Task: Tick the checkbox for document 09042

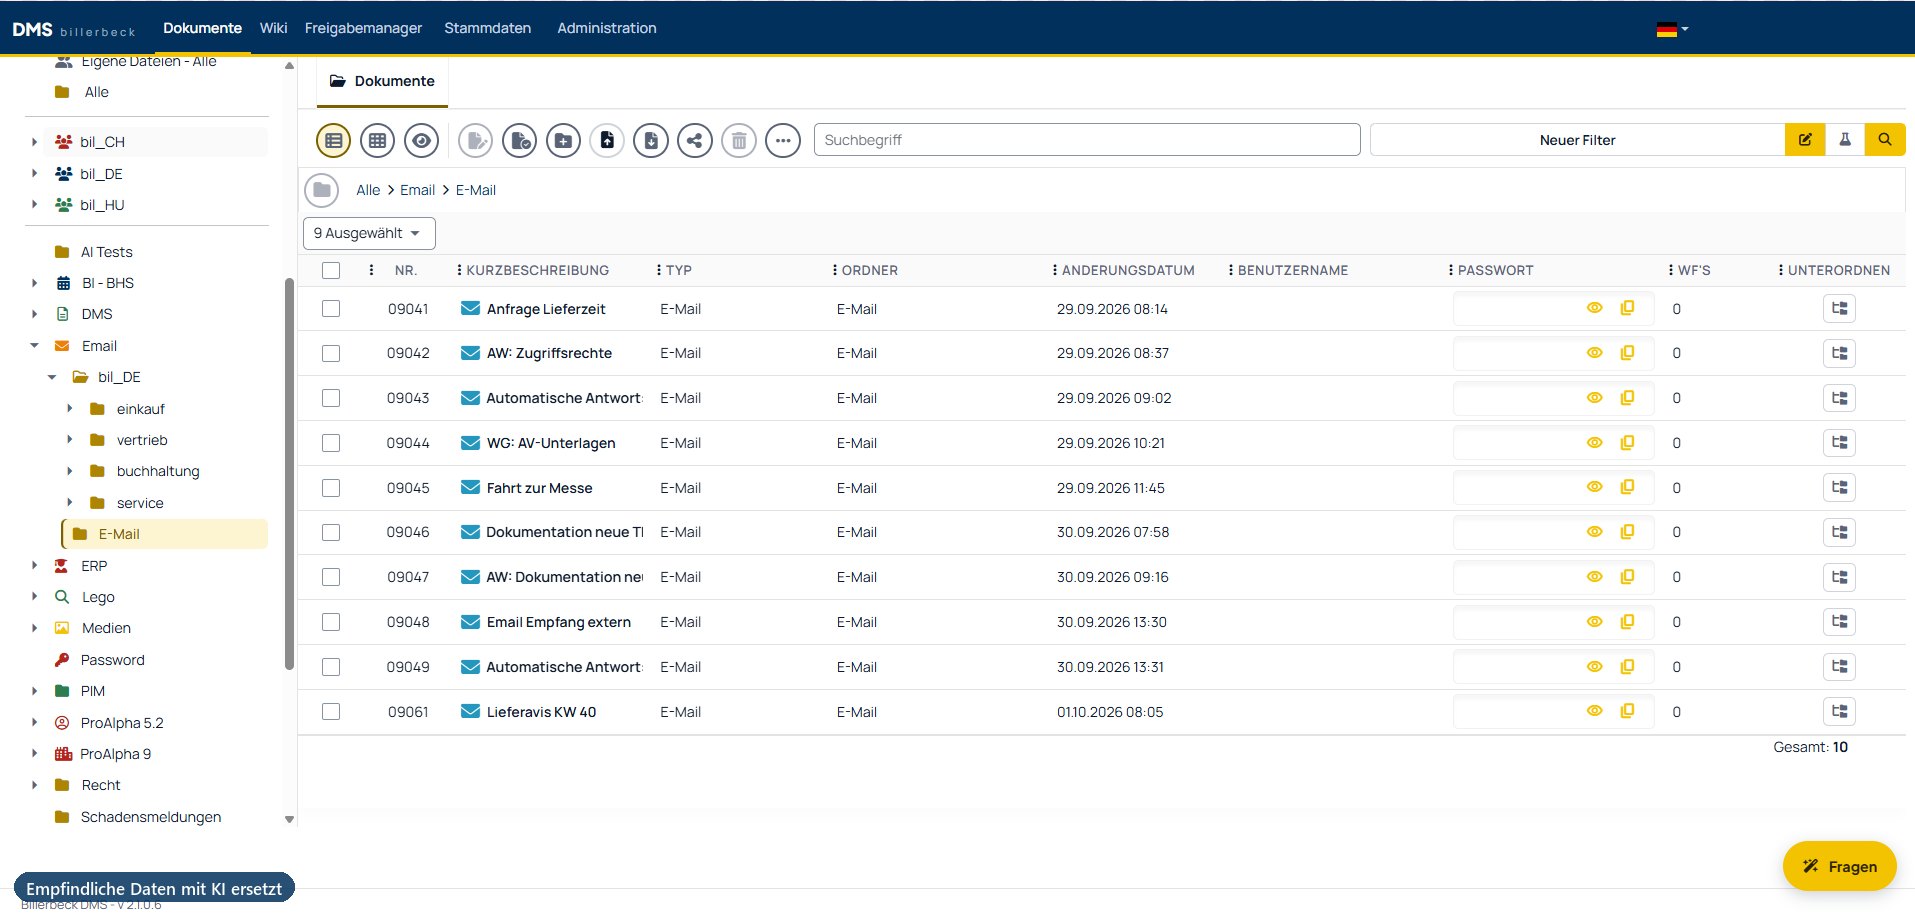Action: click(331, 353)
